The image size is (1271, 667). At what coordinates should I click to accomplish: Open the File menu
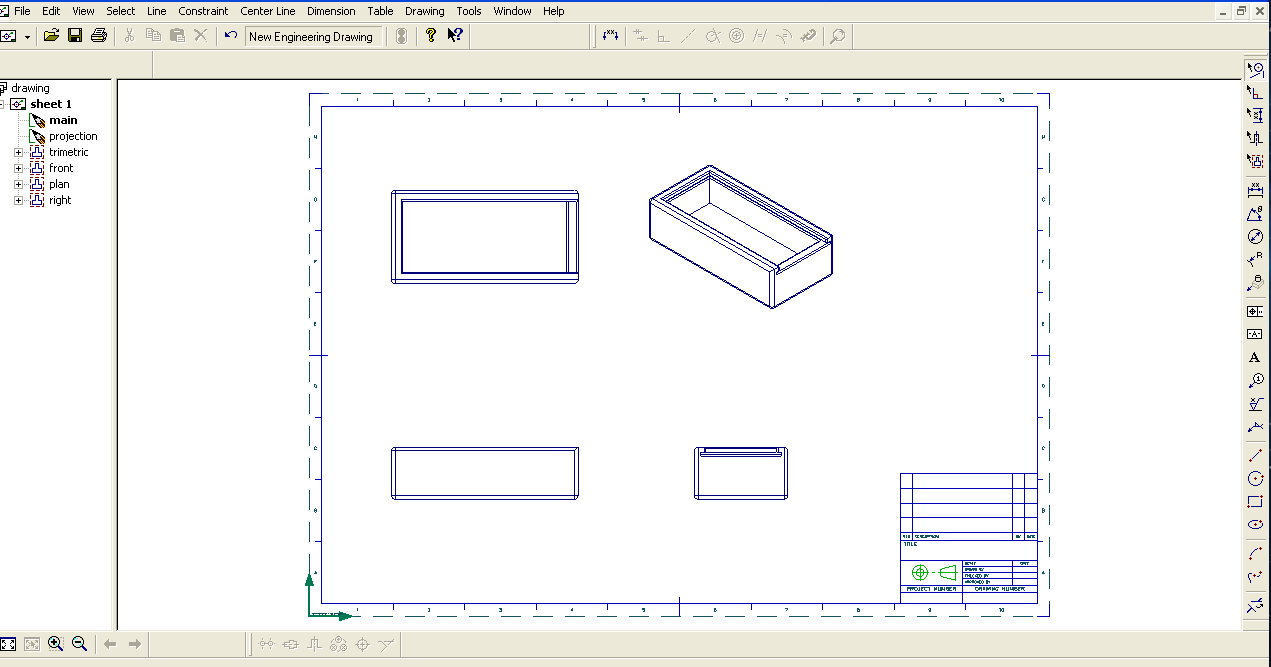(x=22, y=11)
